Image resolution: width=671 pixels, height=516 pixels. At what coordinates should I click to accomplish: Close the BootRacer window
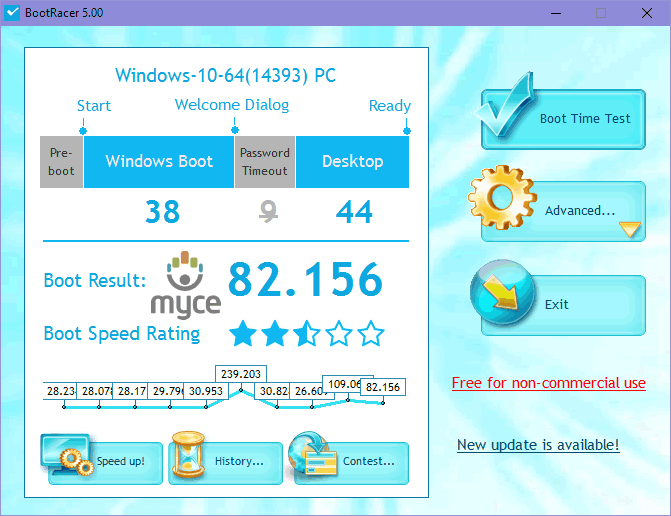click(647, 13)
